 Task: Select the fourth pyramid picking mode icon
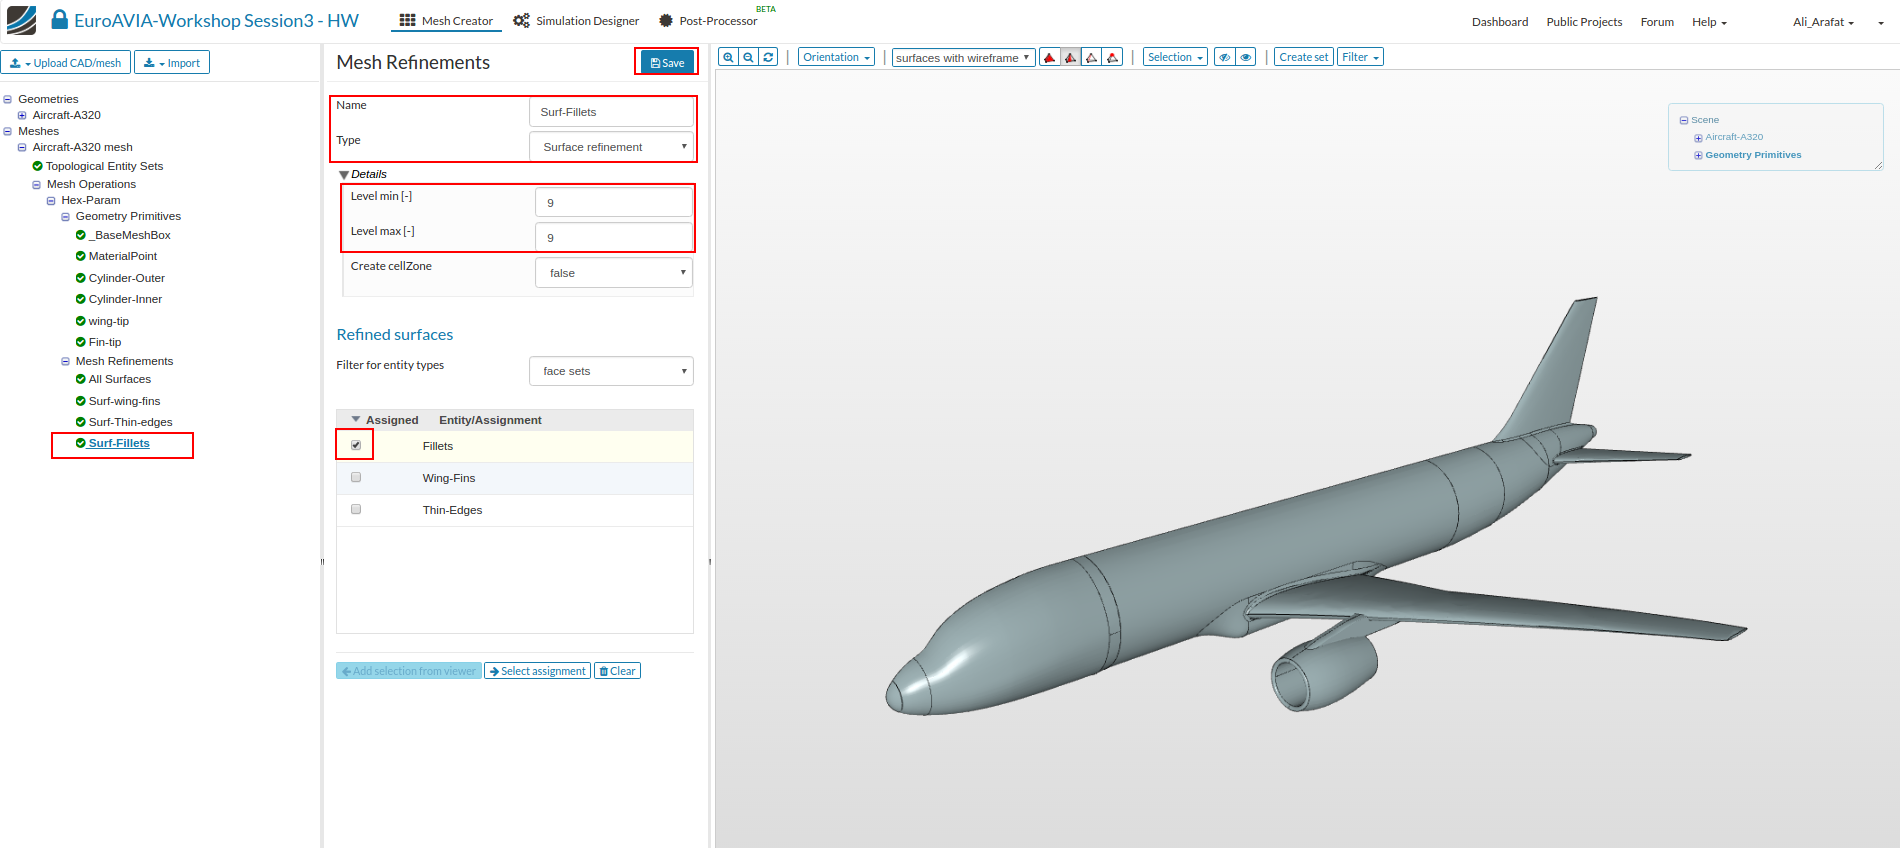[1112, 57]
